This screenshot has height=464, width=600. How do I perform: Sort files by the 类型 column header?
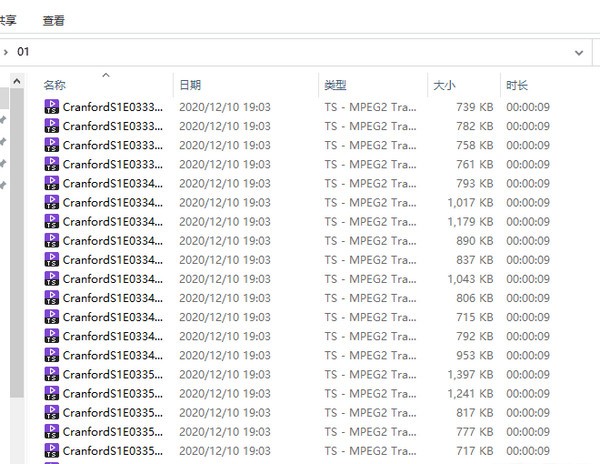pos(336,85)
